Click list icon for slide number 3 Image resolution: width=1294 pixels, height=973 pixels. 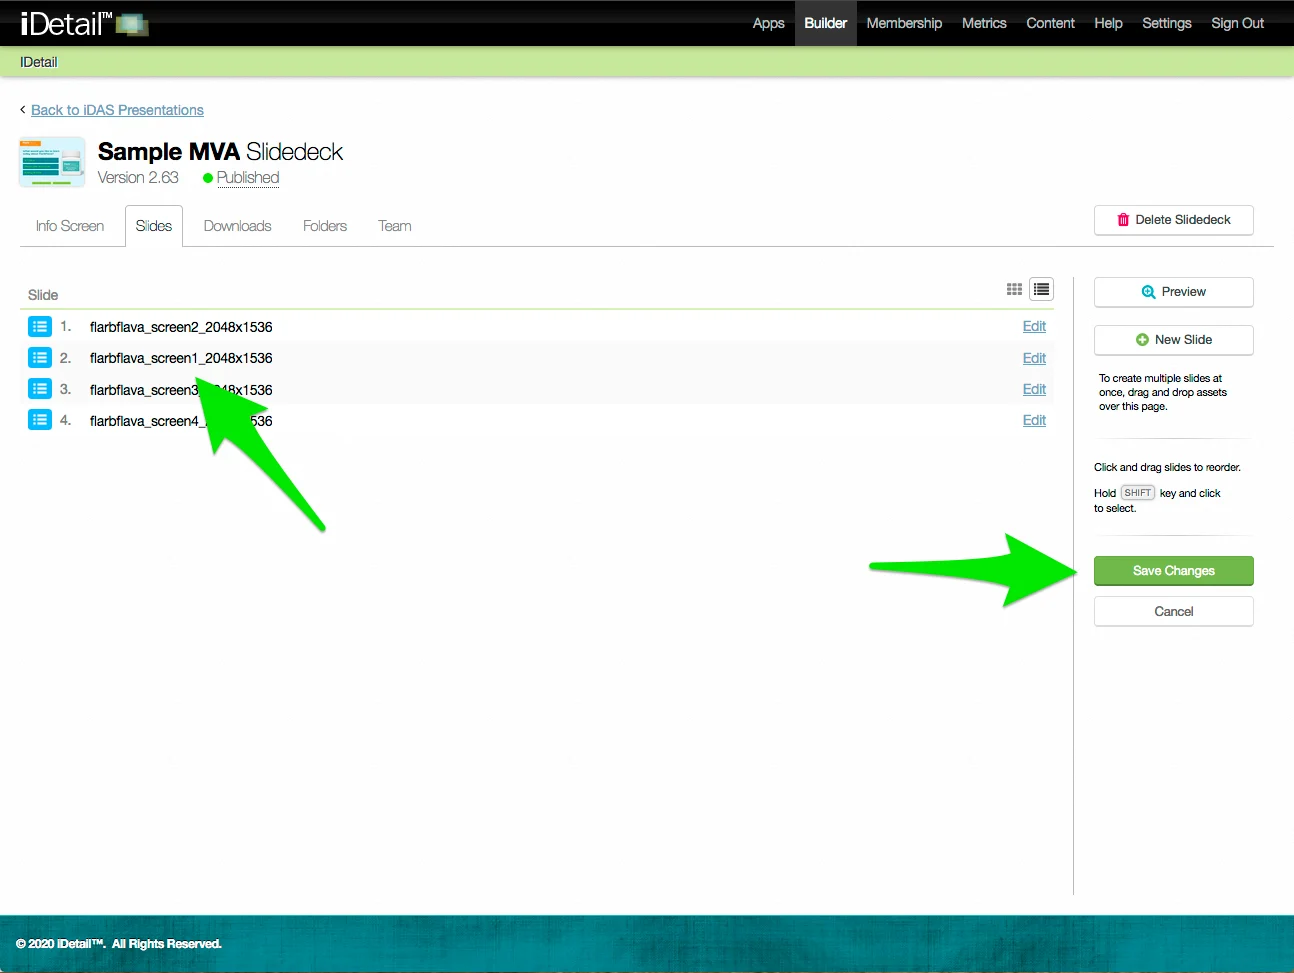pyautogui.click(x=40, y=389)
